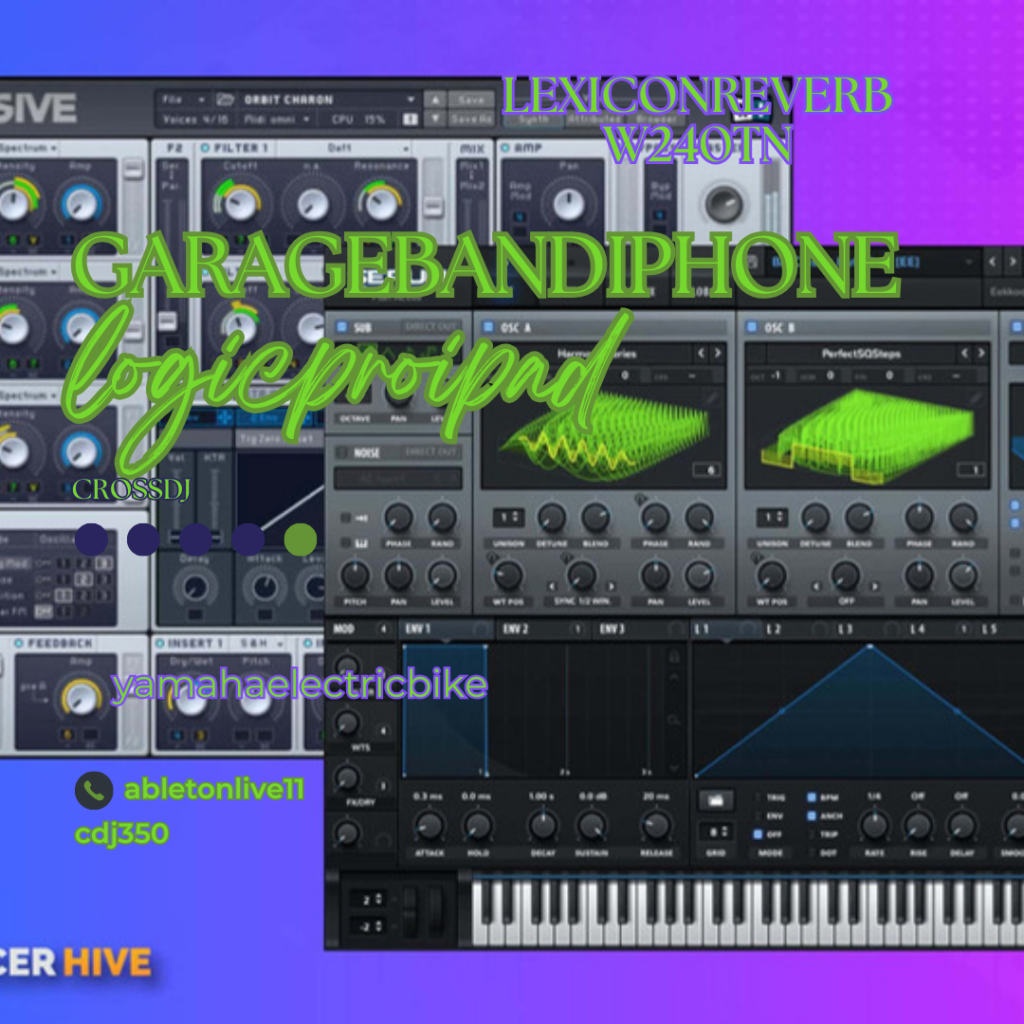Select next warp mode for OSC B
The width and height of the screenshot is (1024, 1024).
(x=875, y=586)
